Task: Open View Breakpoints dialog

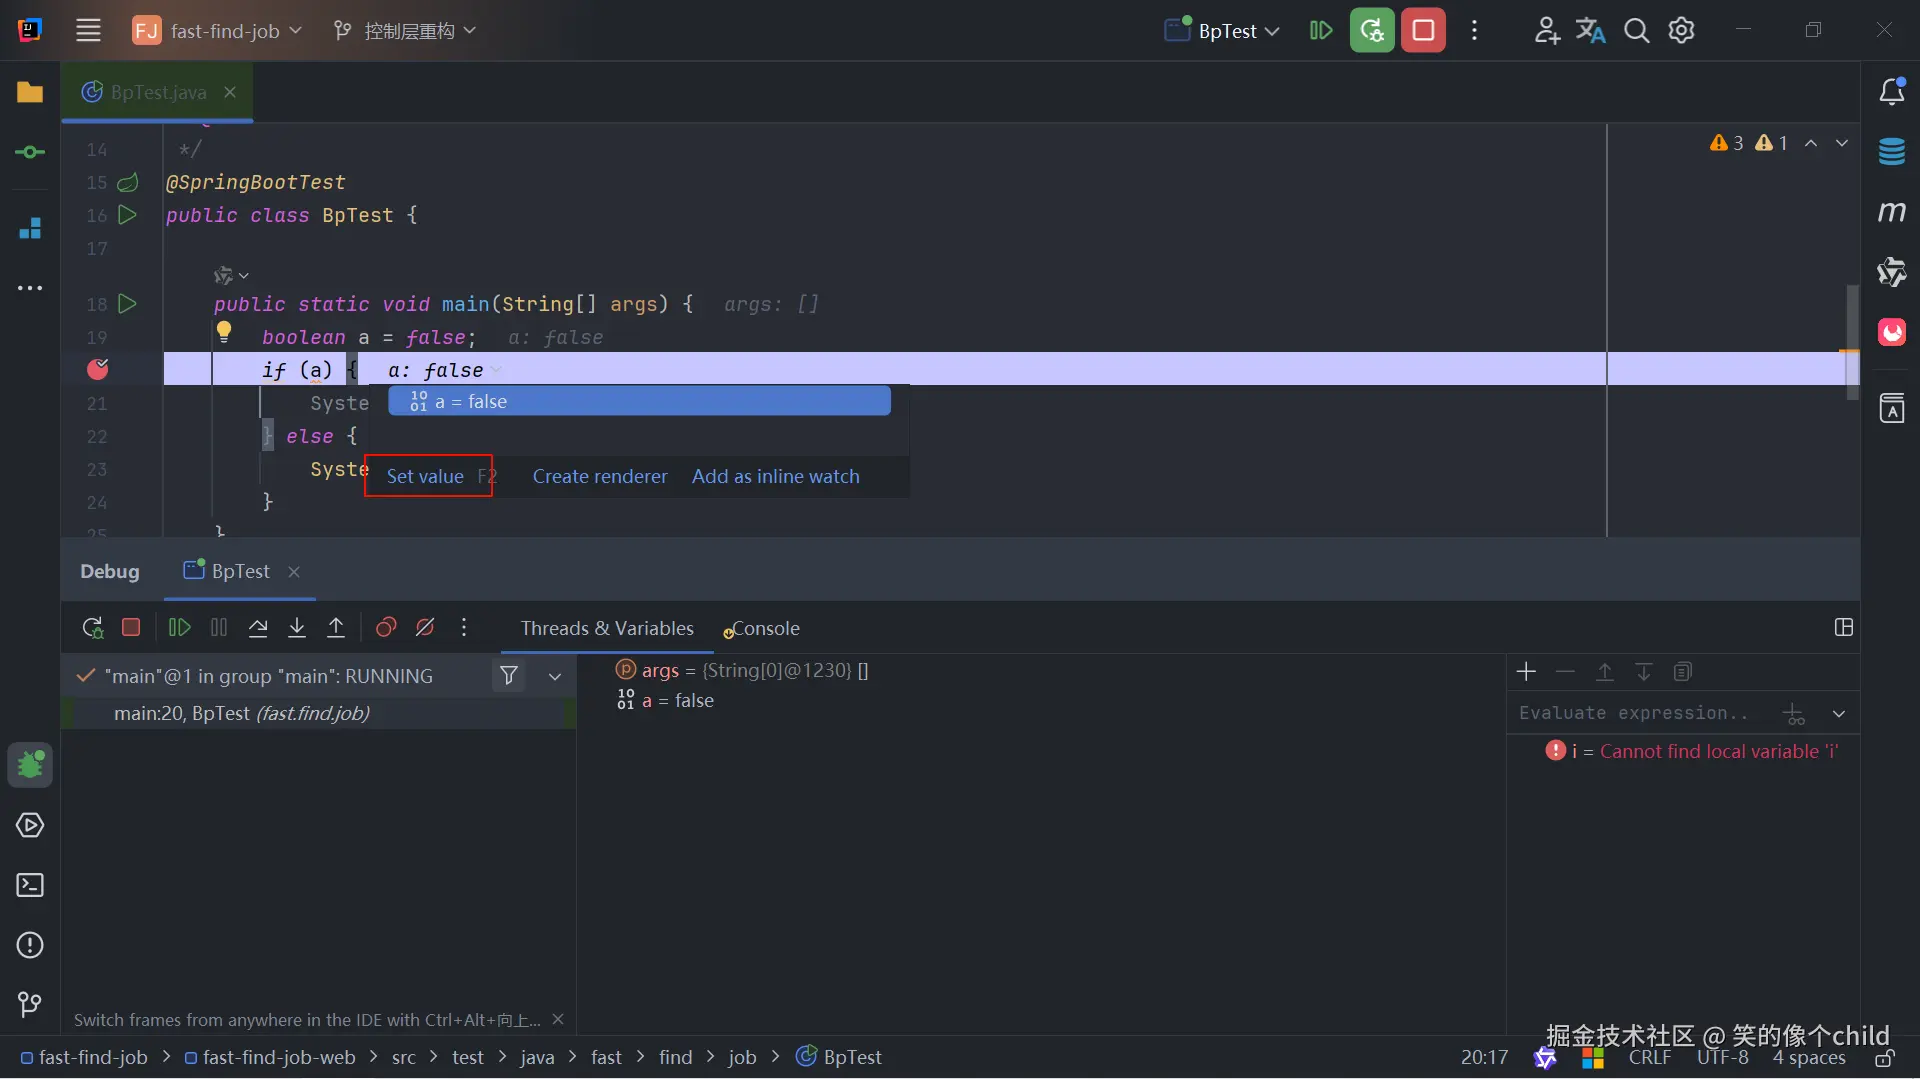Action: (x=386, y=628)
